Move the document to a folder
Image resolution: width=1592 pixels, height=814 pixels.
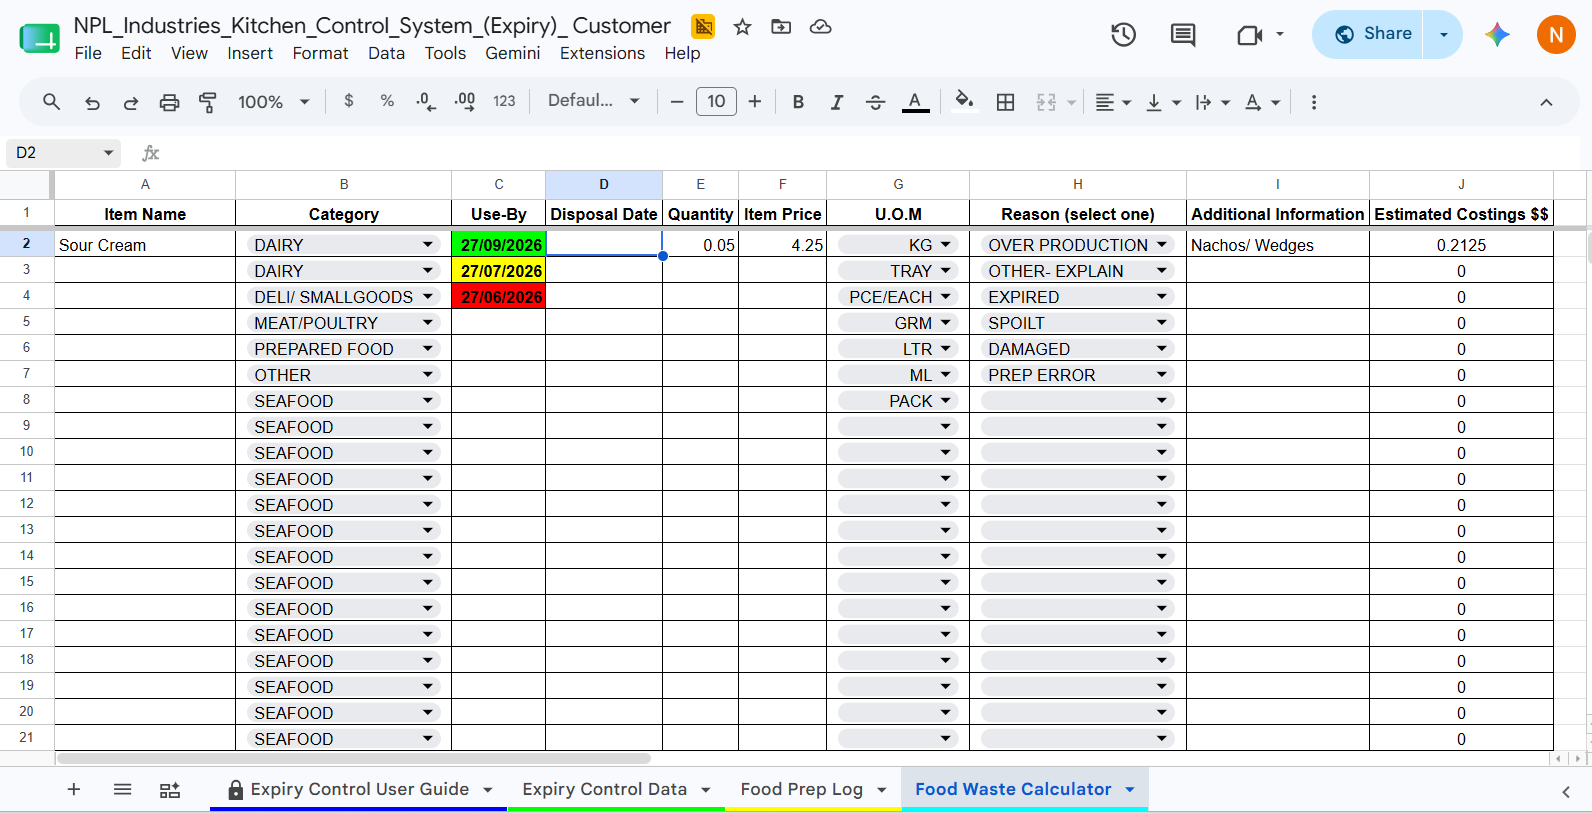point(781,27)
